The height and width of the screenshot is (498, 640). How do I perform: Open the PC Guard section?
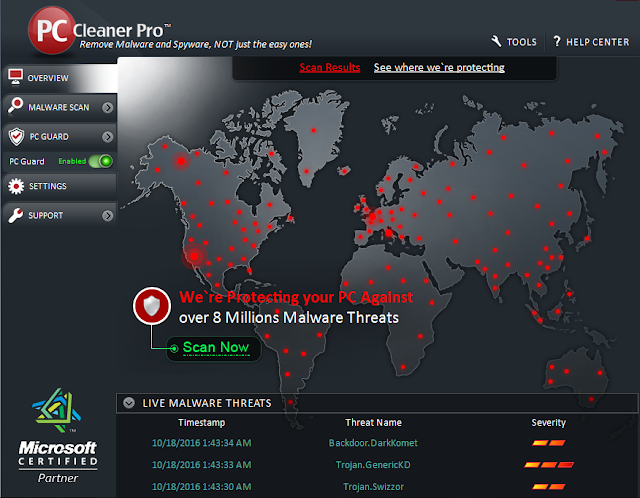(60, 136)
